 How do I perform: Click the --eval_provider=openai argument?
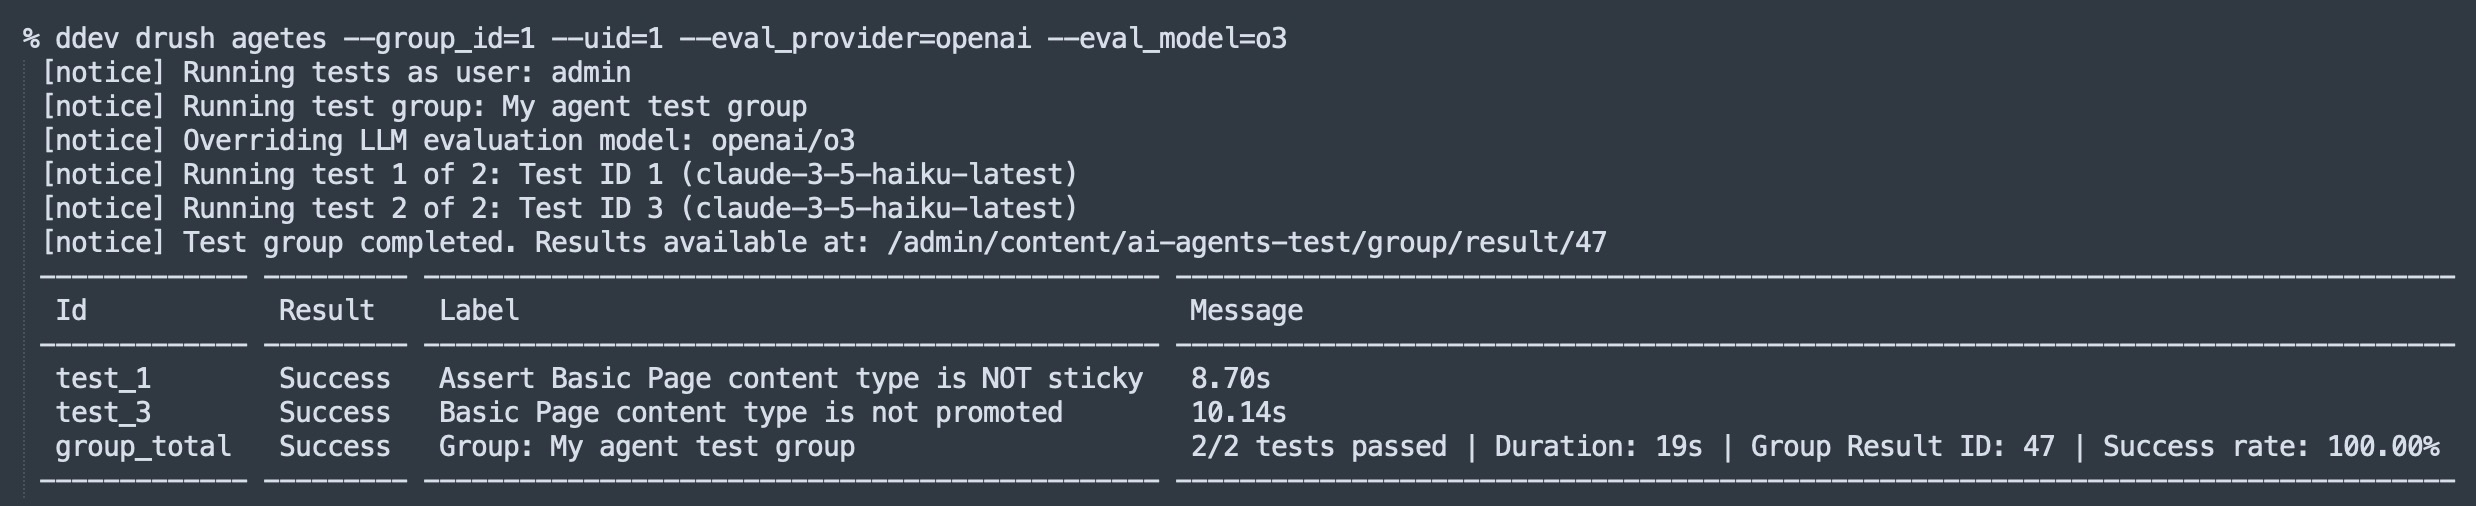tap(855, 39)
